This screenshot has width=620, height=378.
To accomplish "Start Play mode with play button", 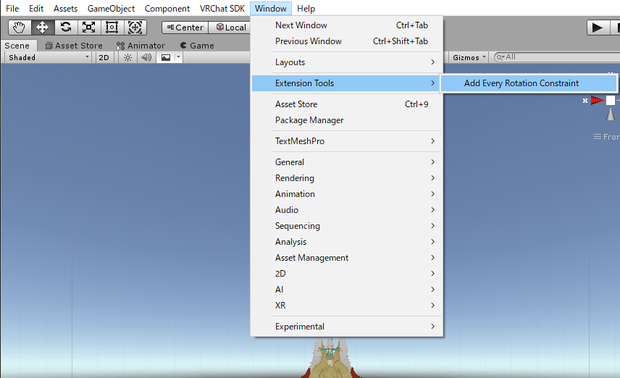I will (x=597, y=28).
